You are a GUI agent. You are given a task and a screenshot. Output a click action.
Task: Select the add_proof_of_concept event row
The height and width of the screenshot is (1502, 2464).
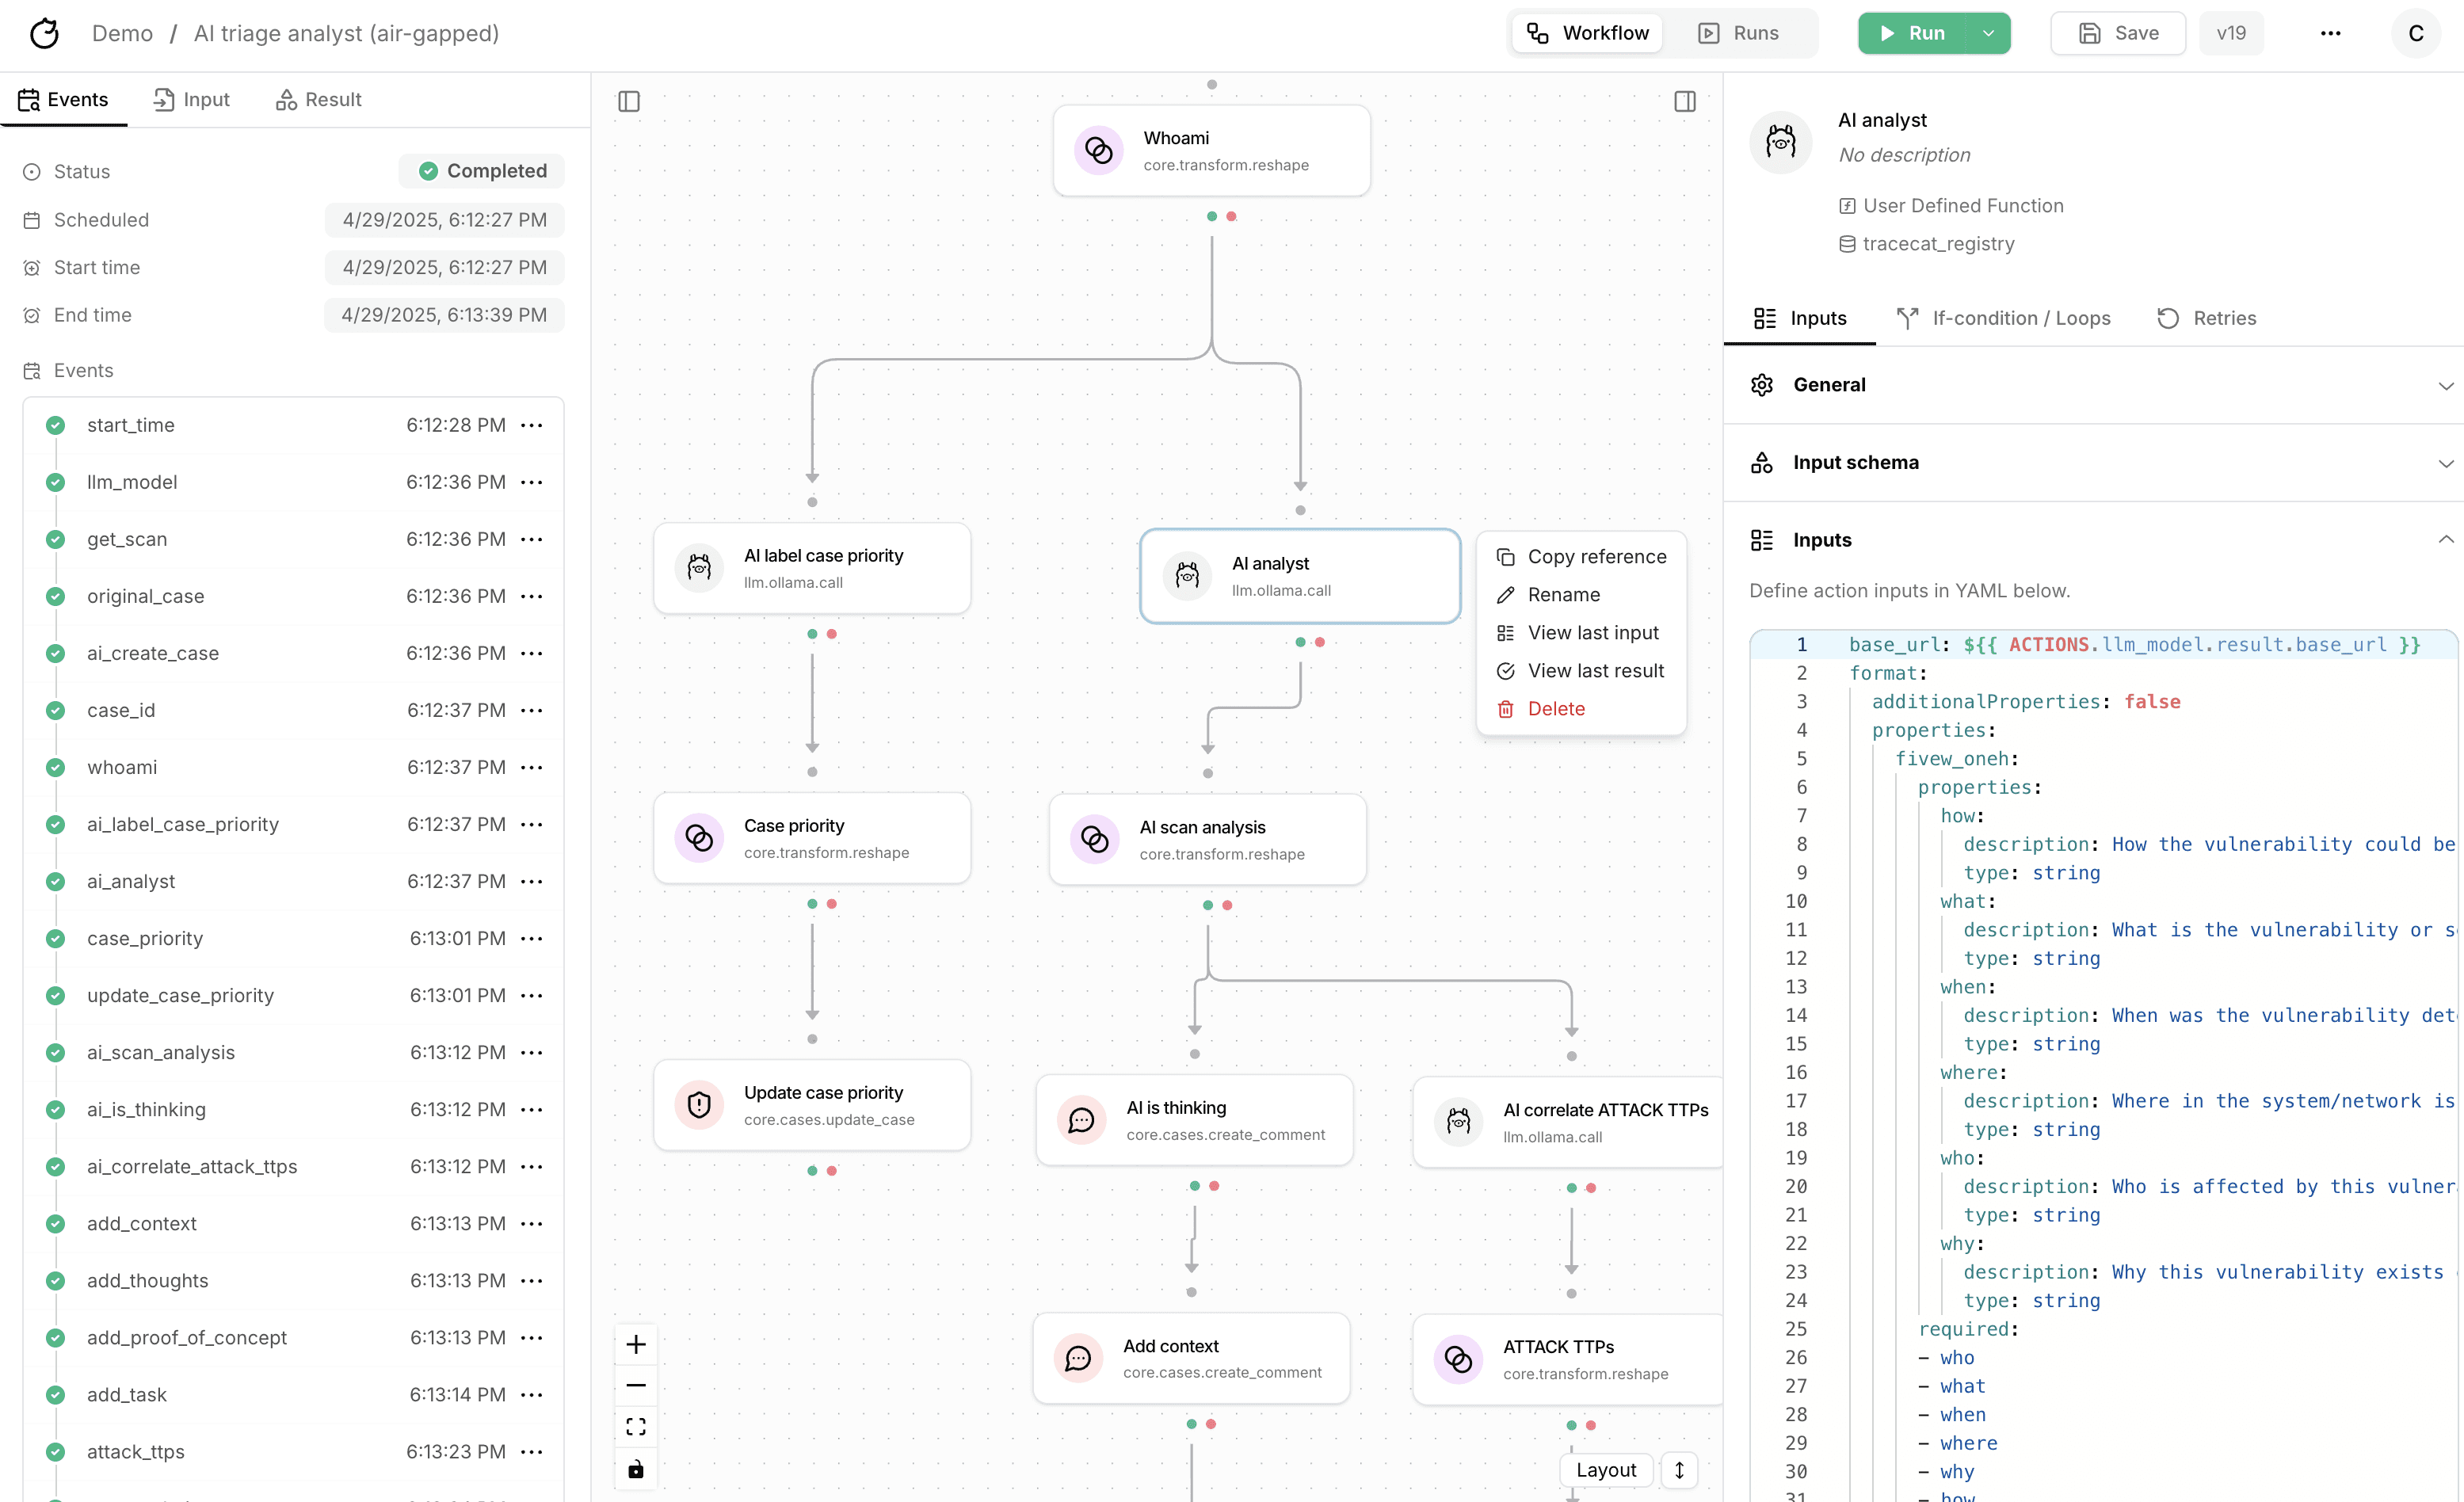294,1337
